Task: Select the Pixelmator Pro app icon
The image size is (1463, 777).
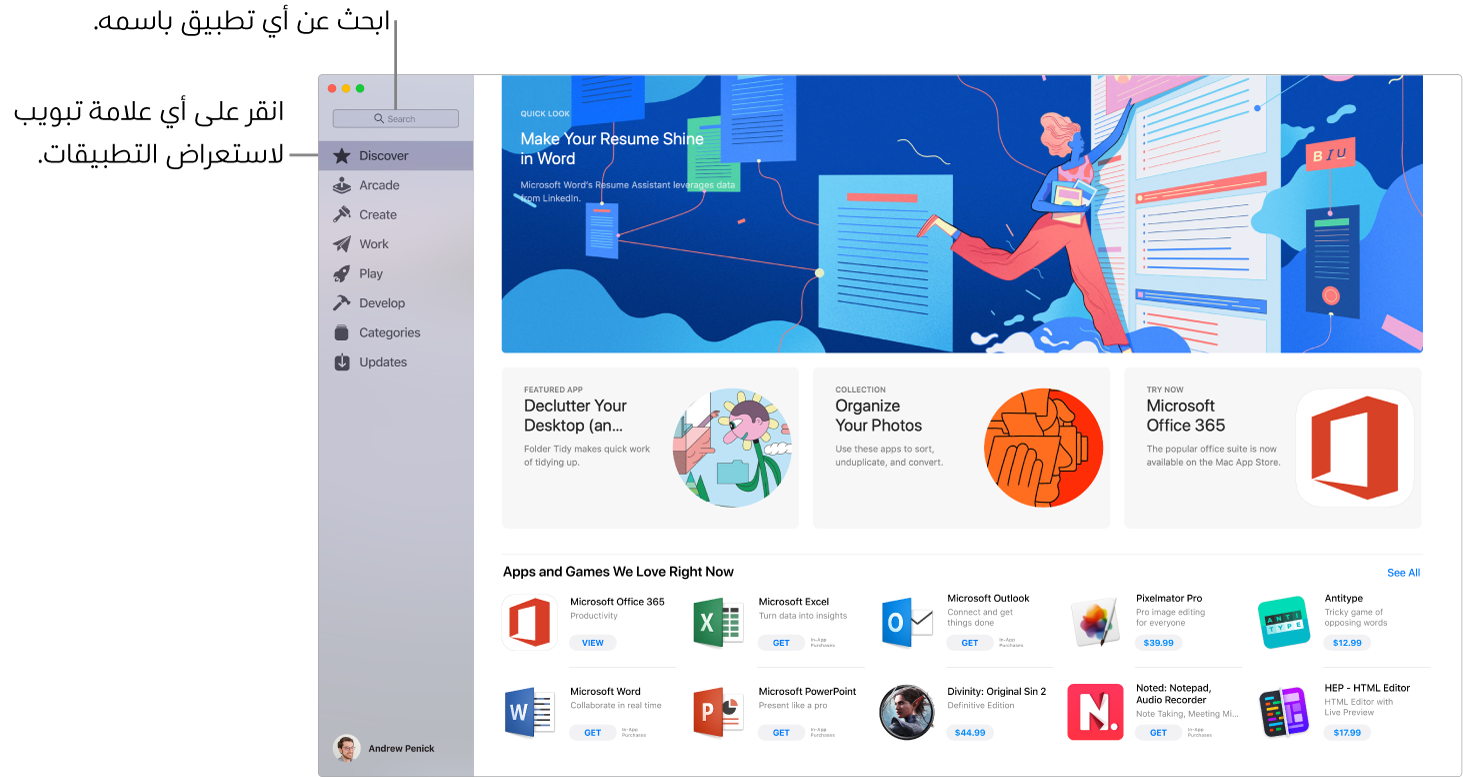Action: pyautogui.click(x=1094, y=623)
